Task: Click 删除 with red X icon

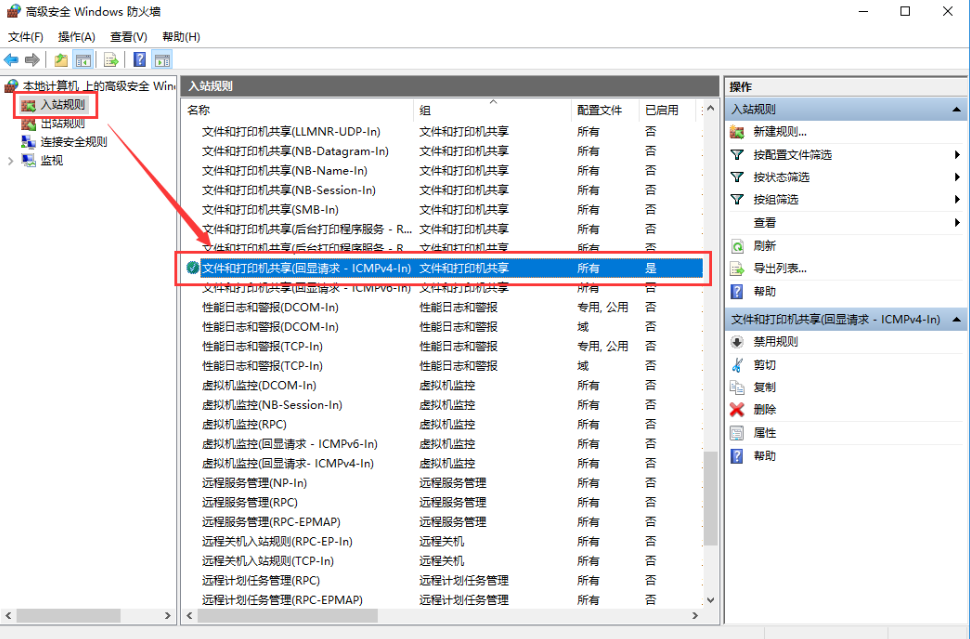Action: coord(765,410)
